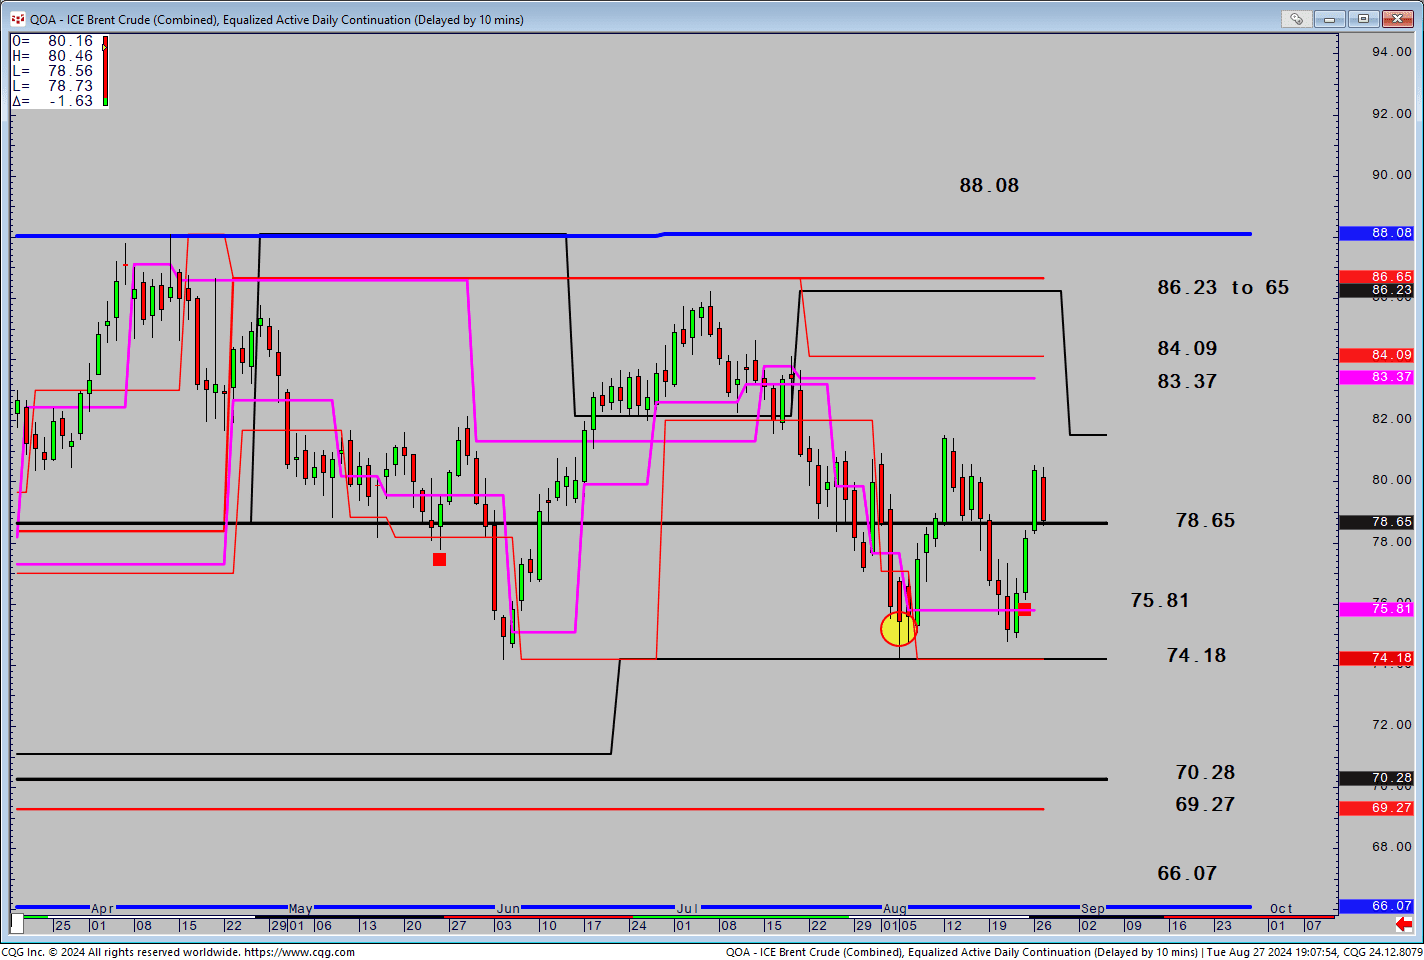Select the '88.08' chart annotation text
This screenshot has height=960, width=1424.
click(x=989, y=185)
